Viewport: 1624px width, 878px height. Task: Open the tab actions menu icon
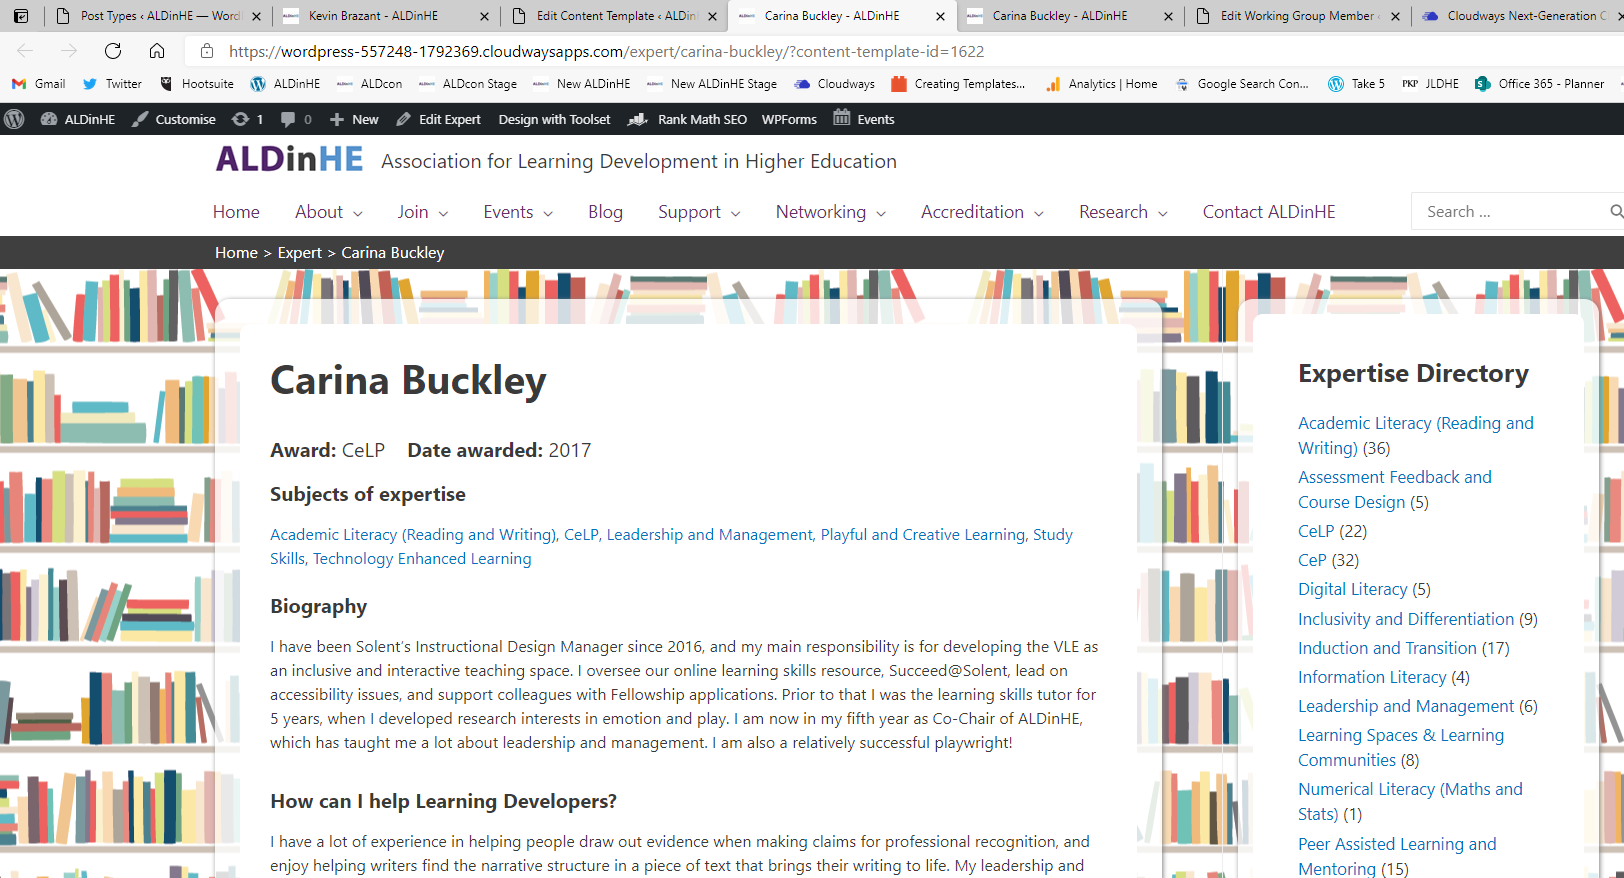pyautogui.click(x=21, y=16)
